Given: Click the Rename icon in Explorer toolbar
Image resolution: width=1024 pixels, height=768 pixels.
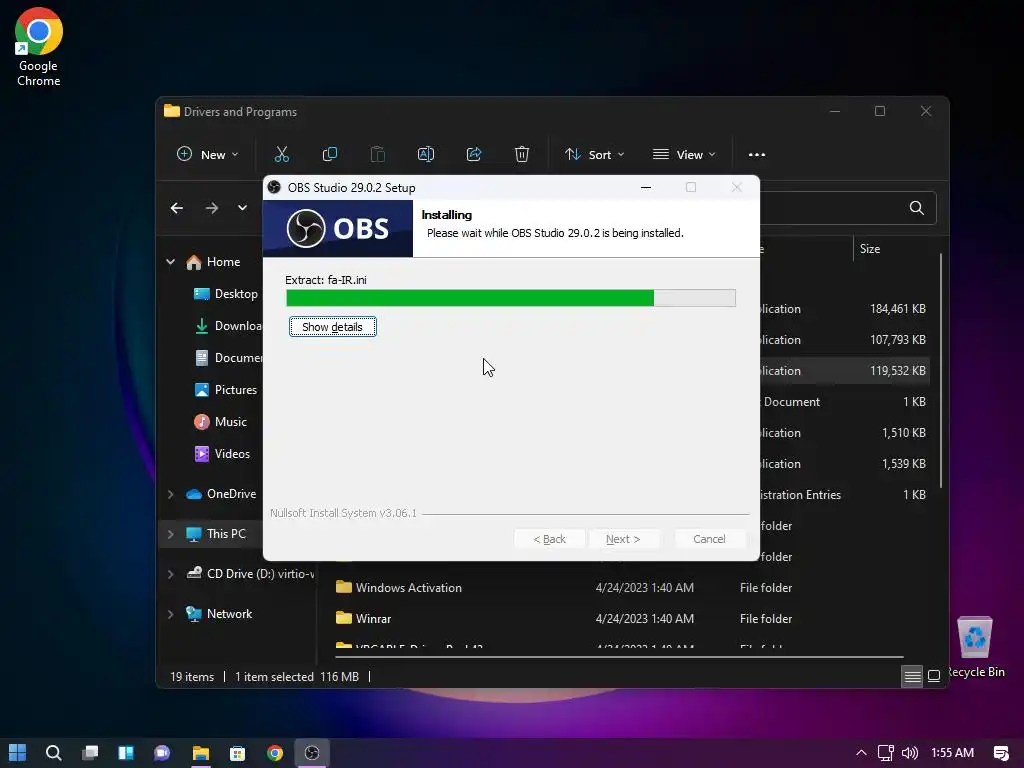Looking at the screenshot, I should (426, 155).
